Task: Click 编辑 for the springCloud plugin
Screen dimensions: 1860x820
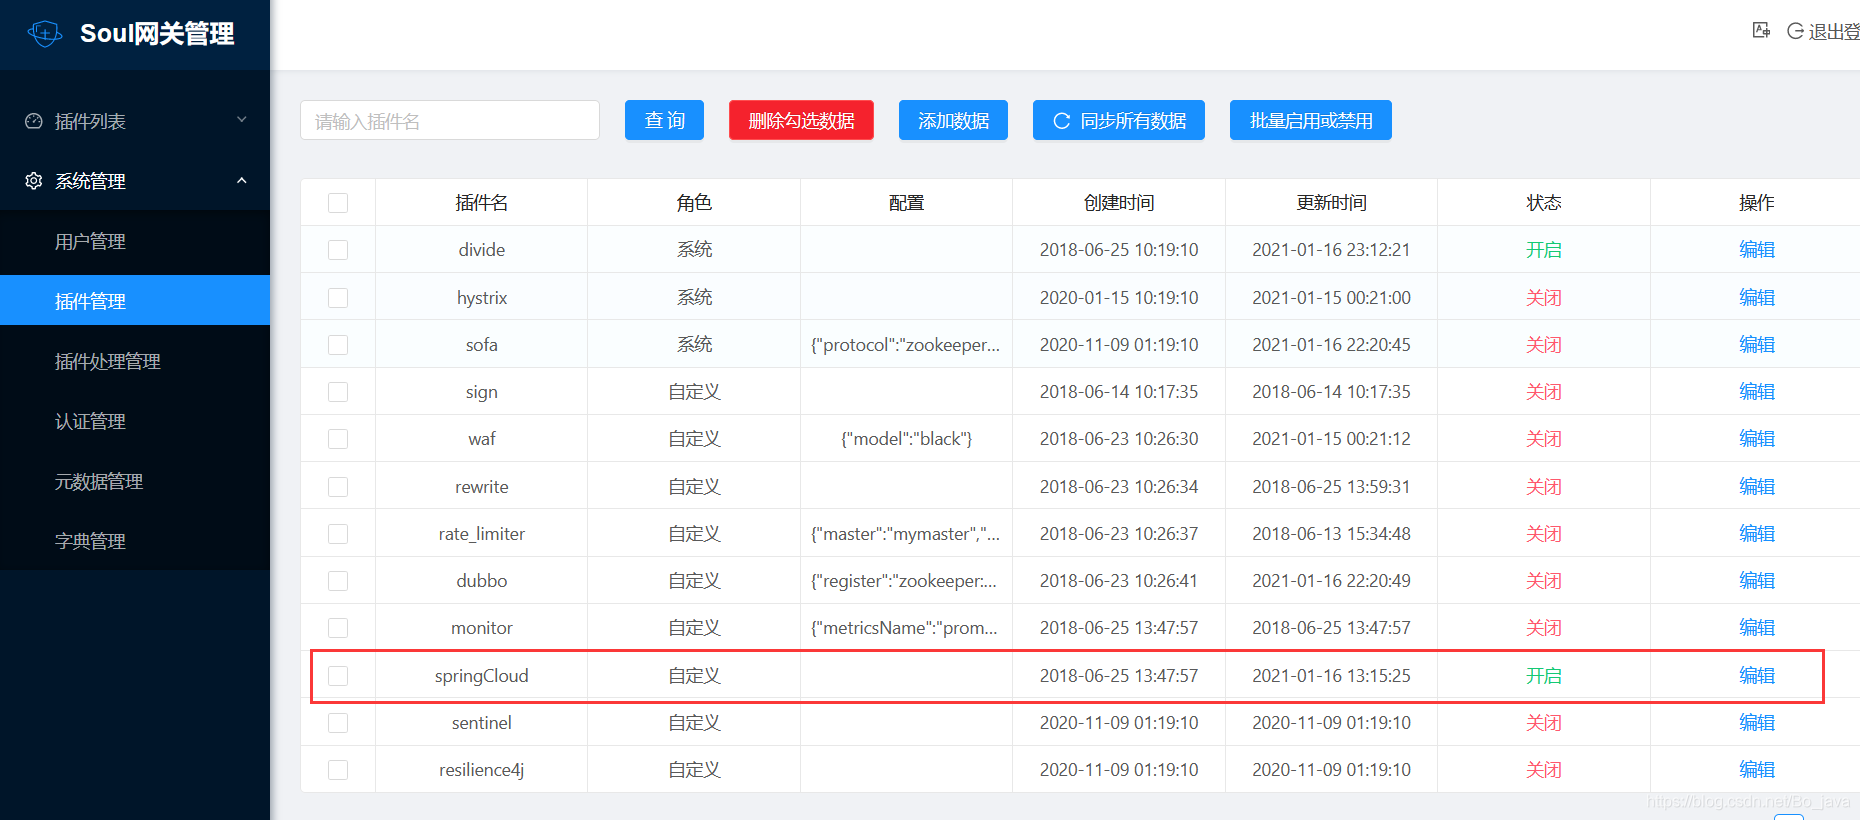Action: pyautogui.click(x=1757, y=676)
